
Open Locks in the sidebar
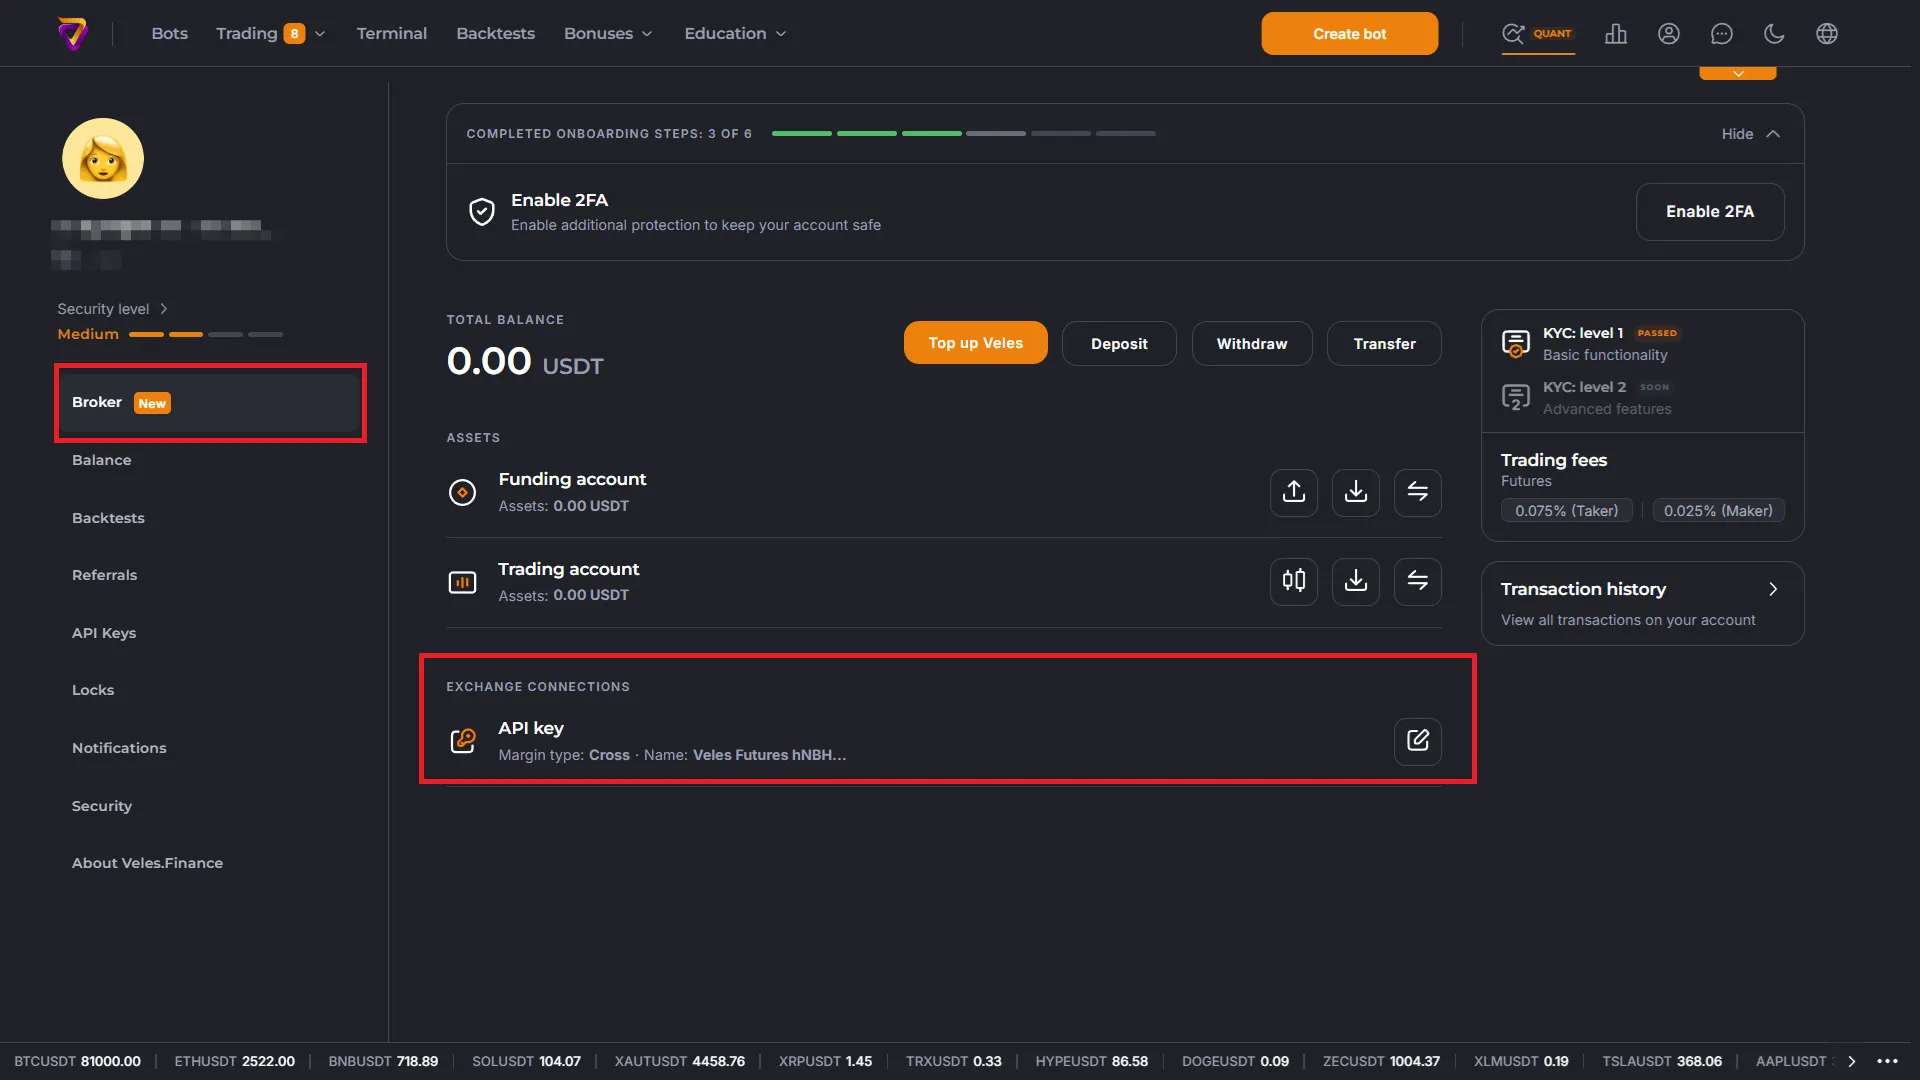(x=93, y=690)
